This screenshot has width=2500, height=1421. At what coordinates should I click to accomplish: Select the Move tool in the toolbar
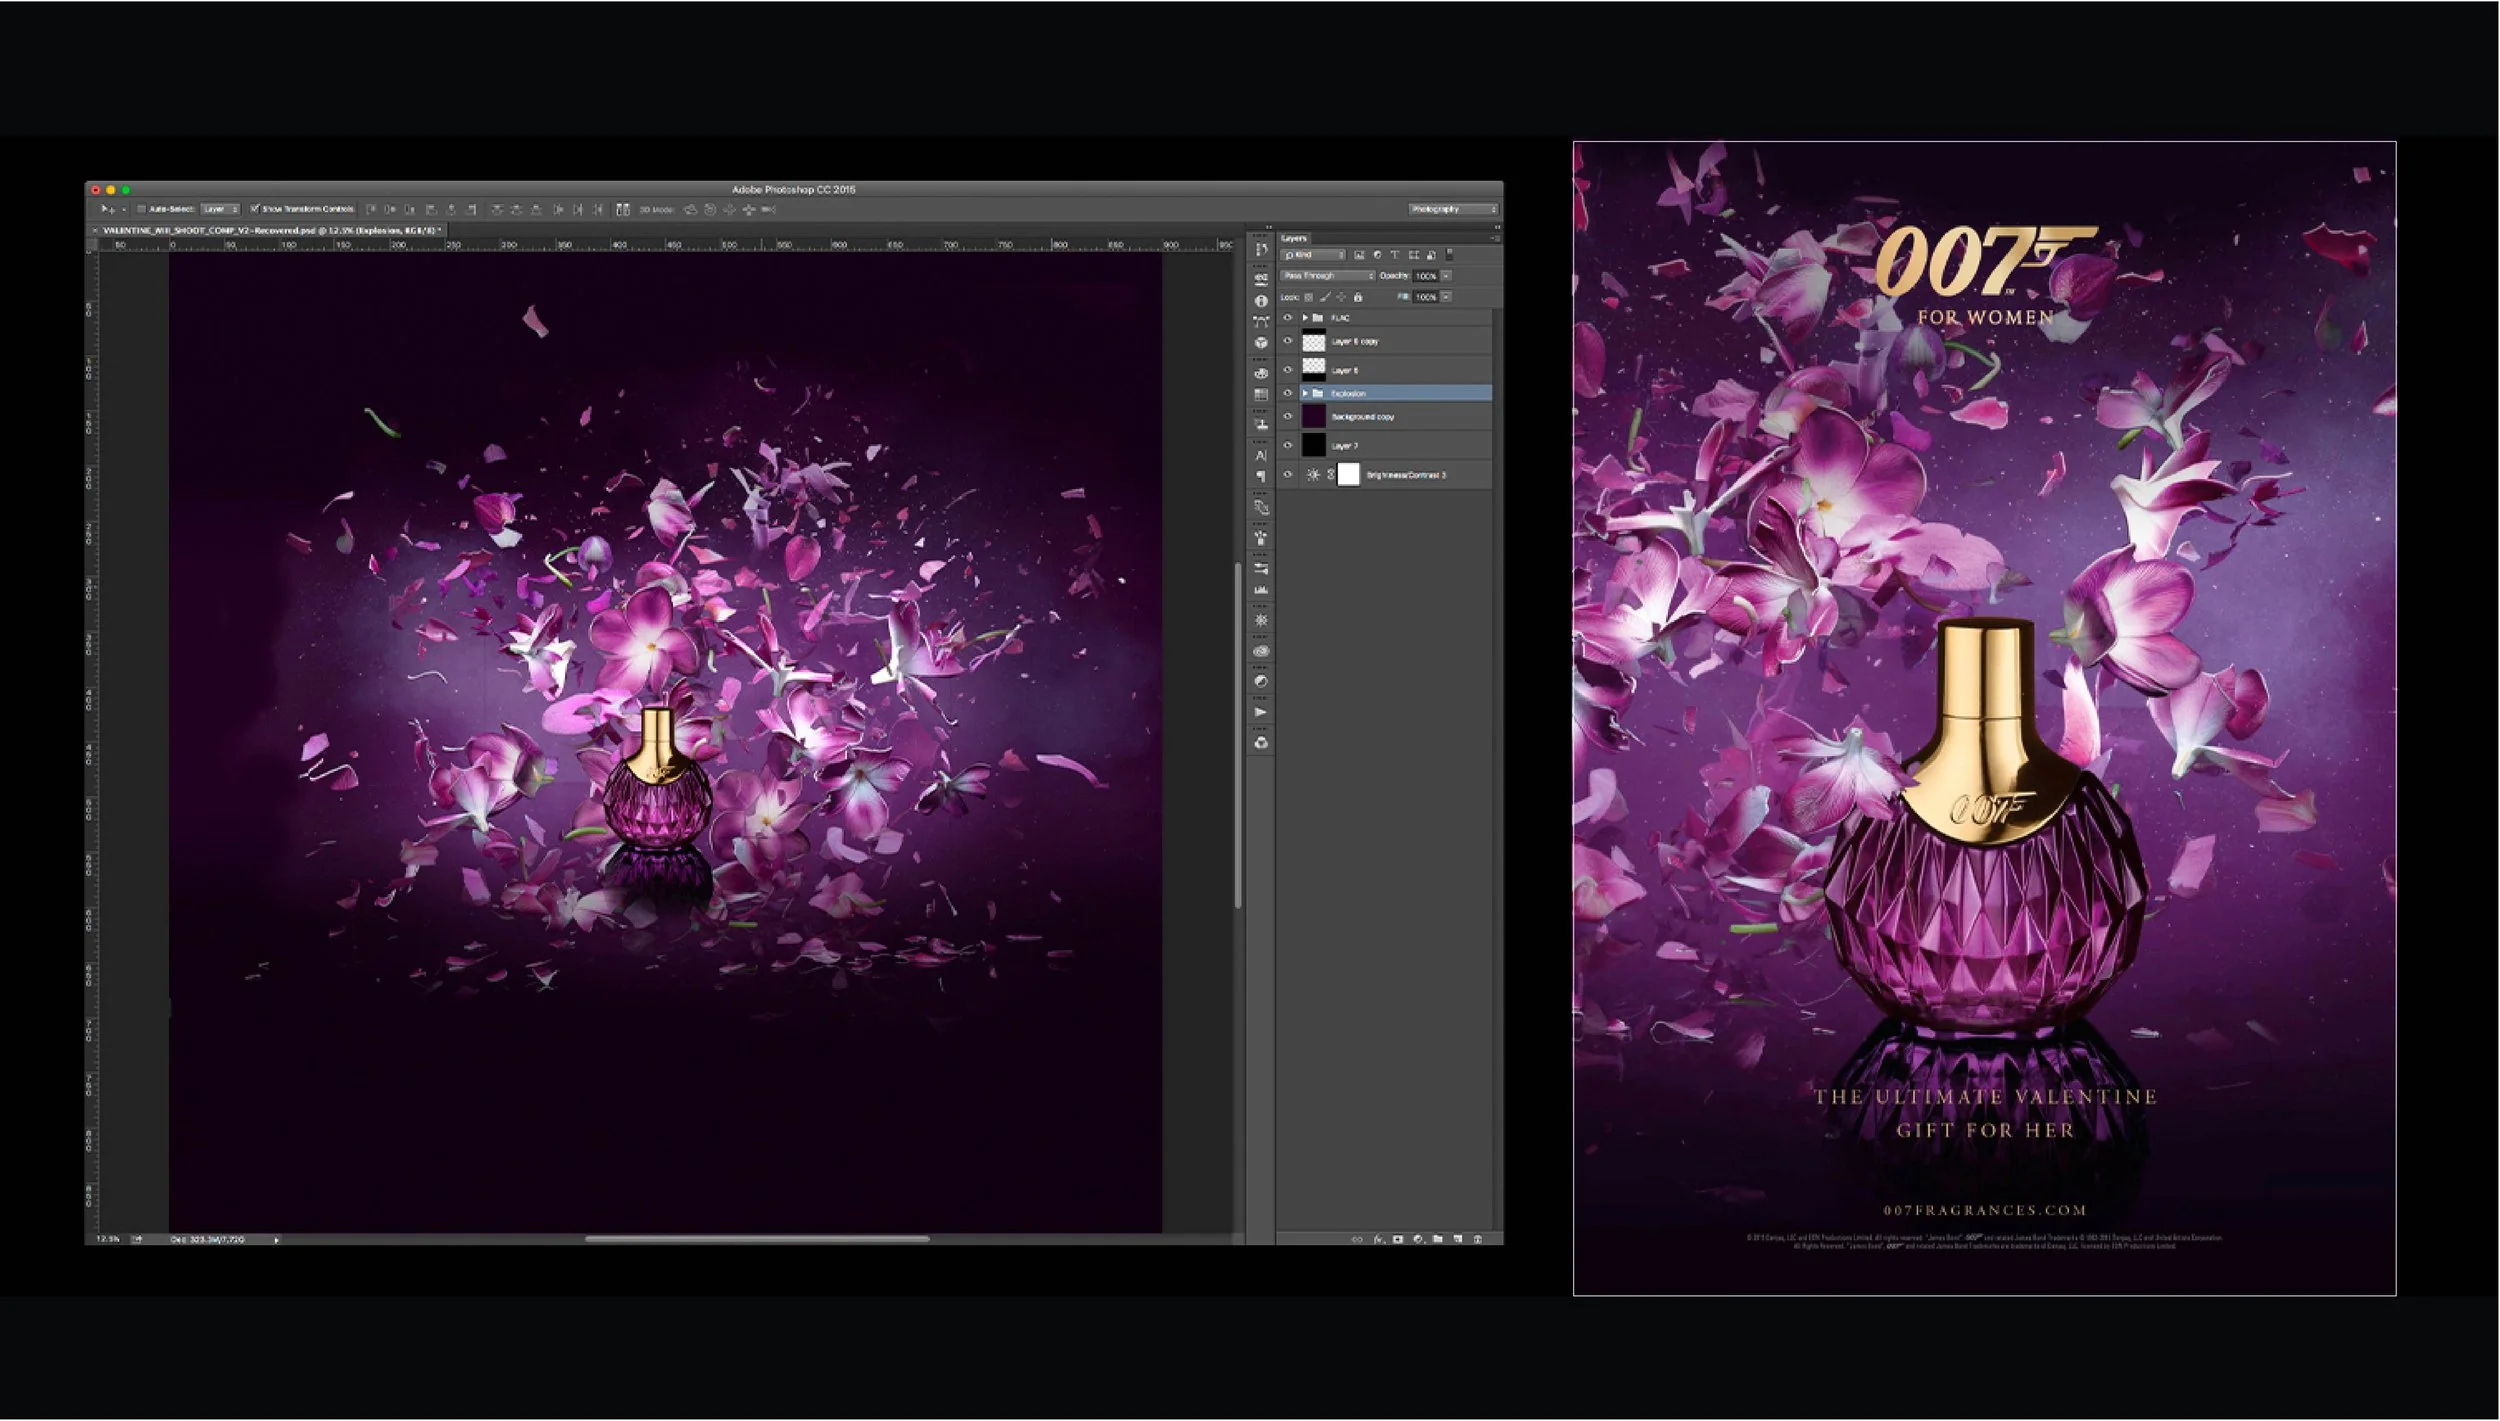106,208
